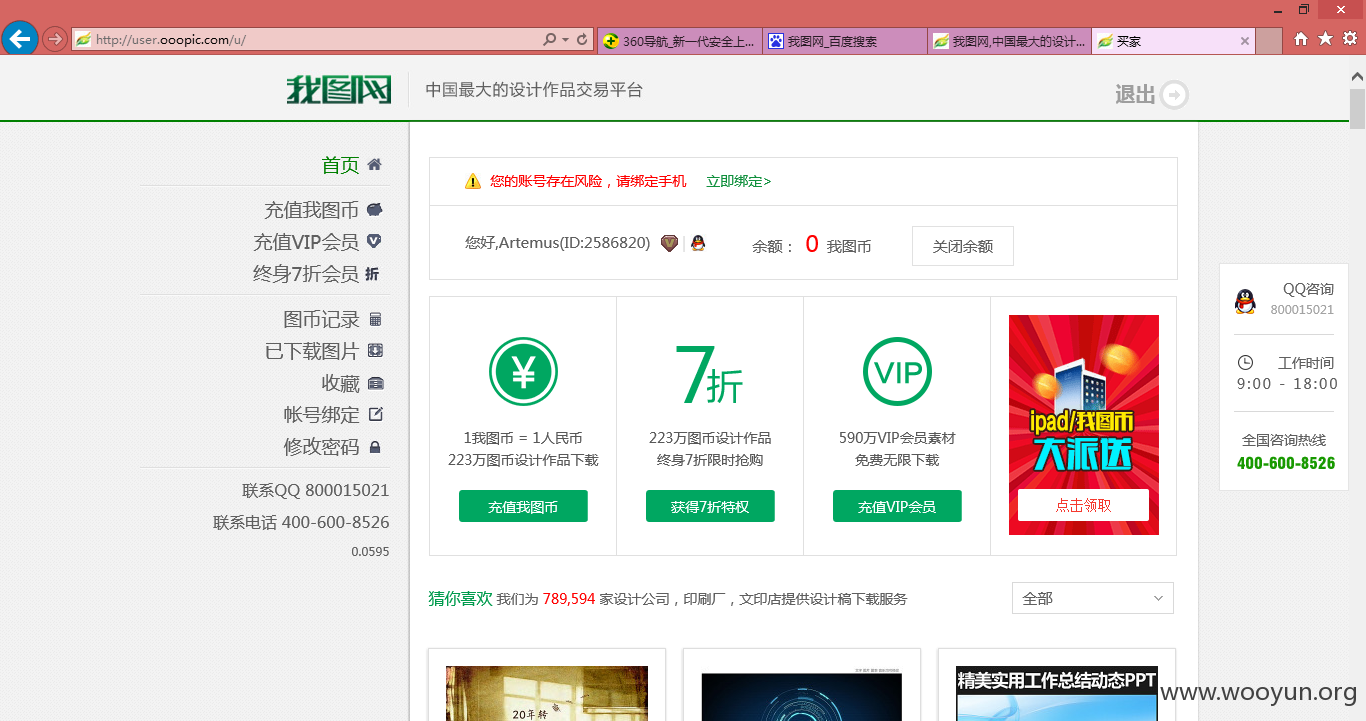Click the logout arrow circle icon
This screenshot has height=721, width=1366.
[x=1175, y=94]
